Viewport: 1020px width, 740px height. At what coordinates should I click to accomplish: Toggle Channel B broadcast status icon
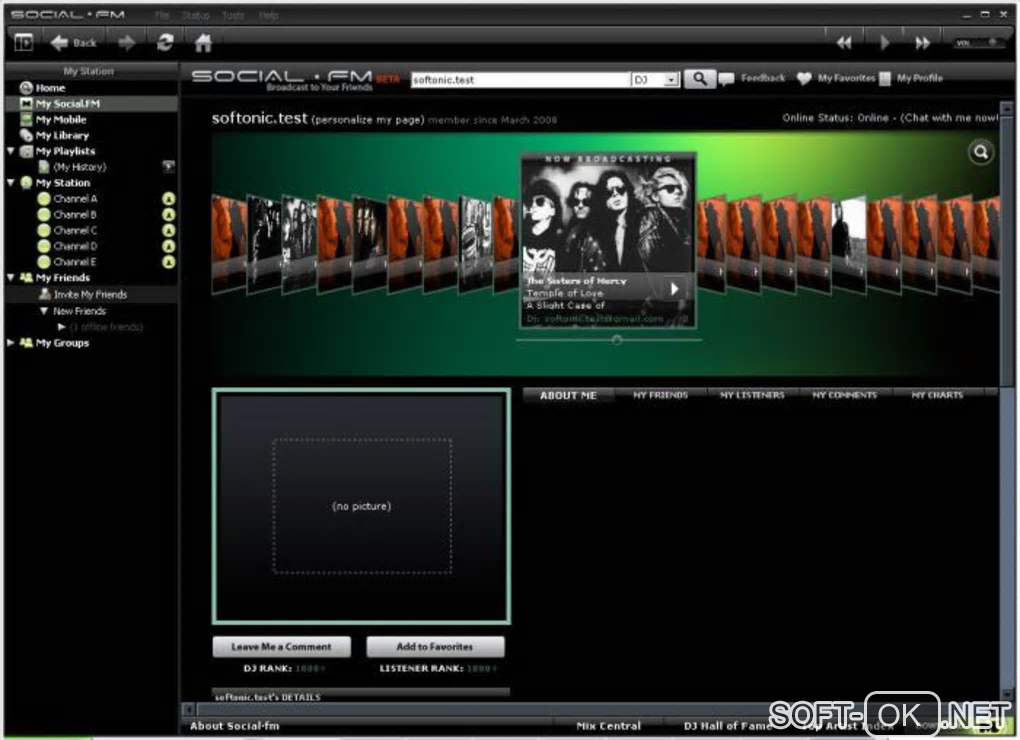point(168,215)
